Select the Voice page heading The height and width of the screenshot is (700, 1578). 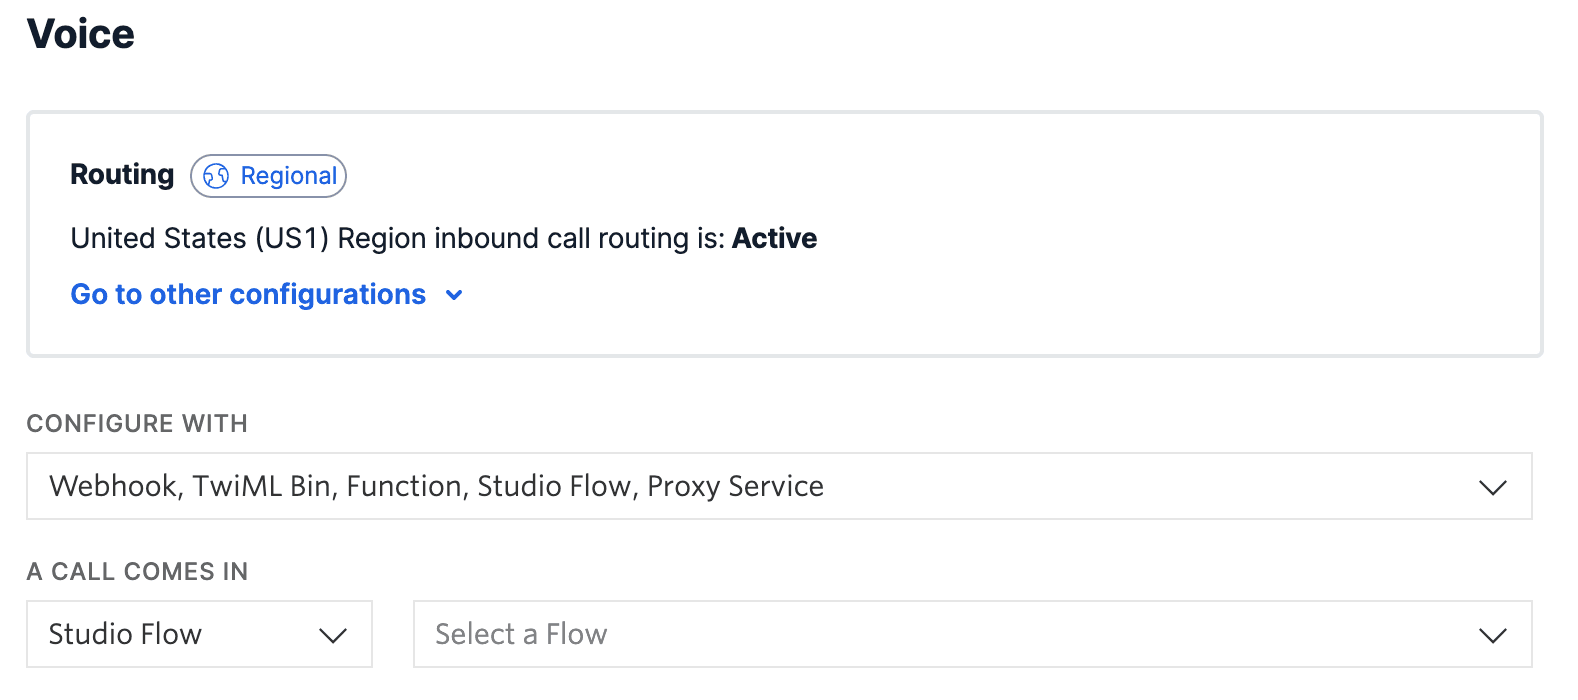pos(80,33)
